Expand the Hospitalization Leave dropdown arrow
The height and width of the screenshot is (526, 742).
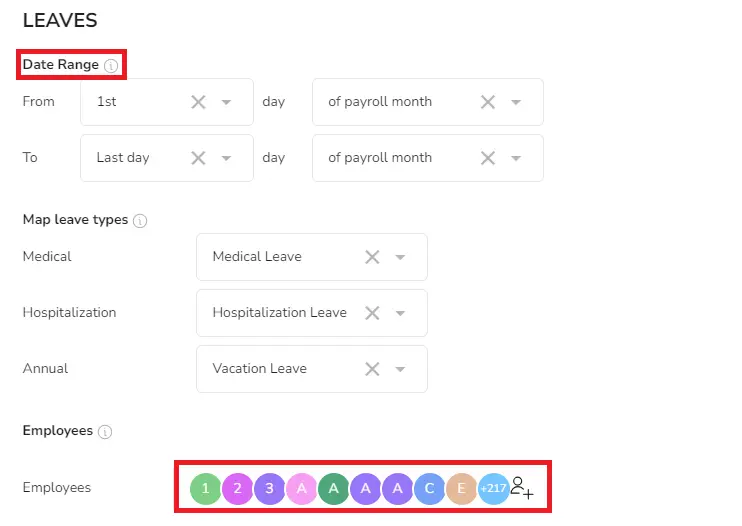click(x=400, y=313)
